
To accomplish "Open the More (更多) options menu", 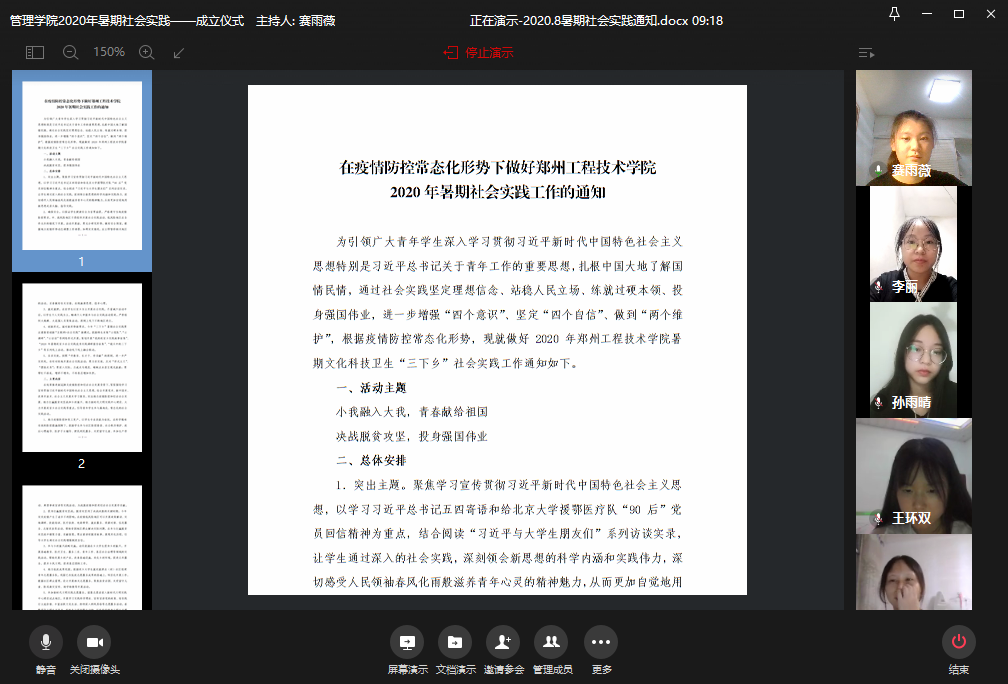I will coord(600,642).
